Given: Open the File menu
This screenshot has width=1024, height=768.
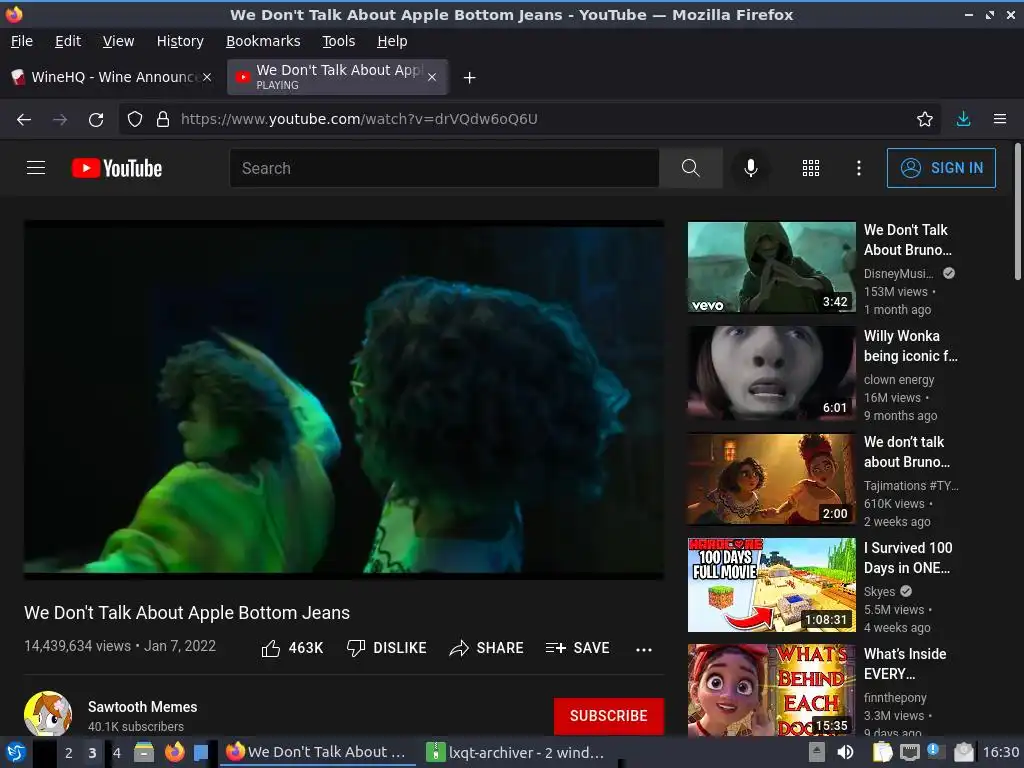Looking at the screenshot, I should point(22,41).
